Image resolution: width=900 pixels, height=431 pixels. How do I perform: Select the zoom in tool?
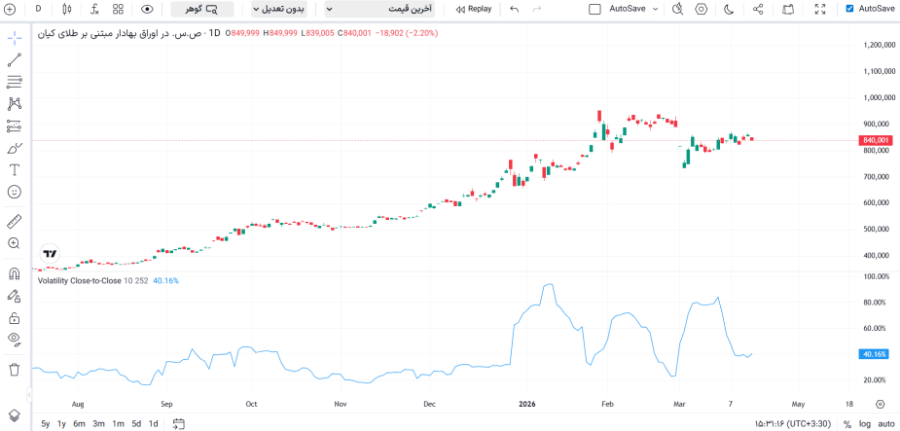pyautogui.click(x=14, y=243)
